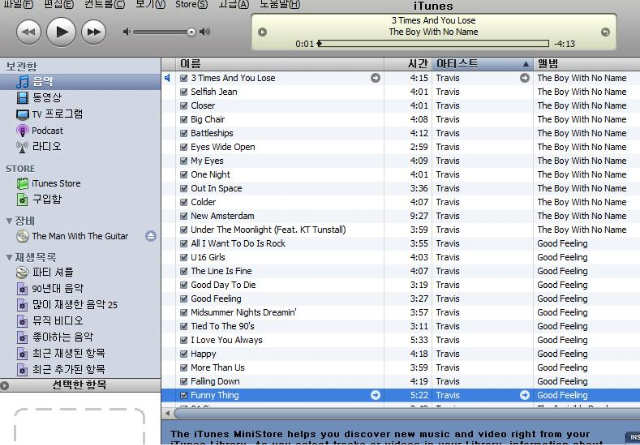Sort by 이름 column header

coord(280,64)
